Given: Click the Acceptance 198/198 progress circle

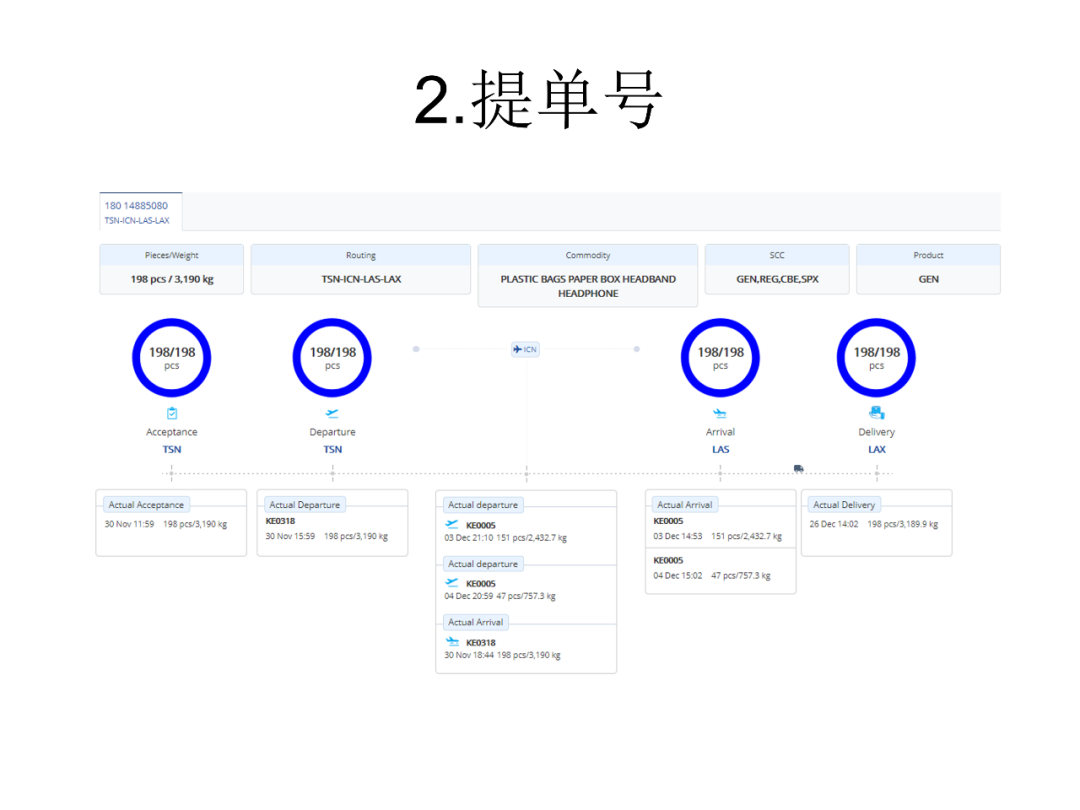Looking at the screenshot, I should (x=172, y=357).
